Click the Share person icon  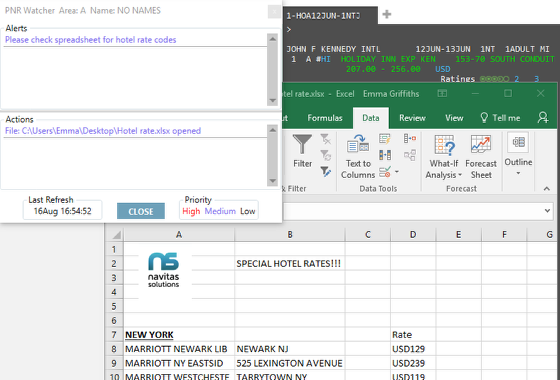[x=543, y=118]
